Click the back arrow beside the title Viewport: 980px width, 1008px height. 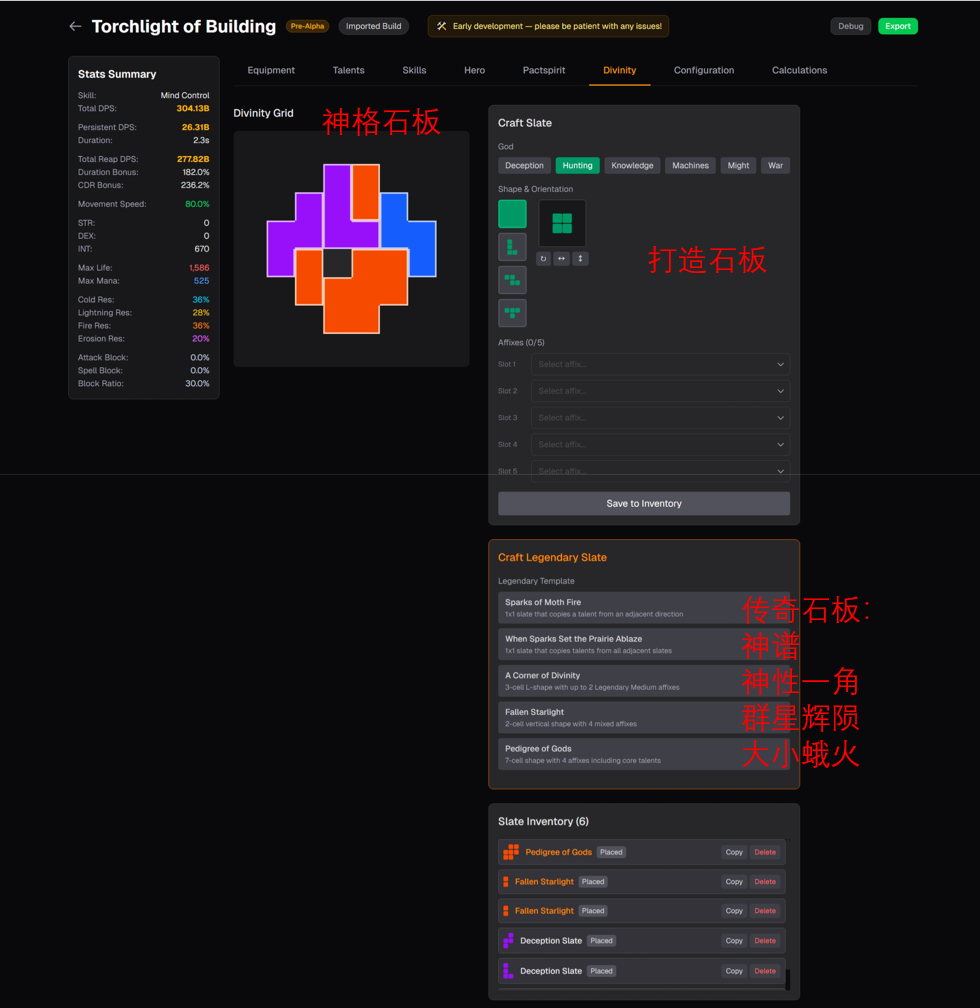[x=75, y=27]
